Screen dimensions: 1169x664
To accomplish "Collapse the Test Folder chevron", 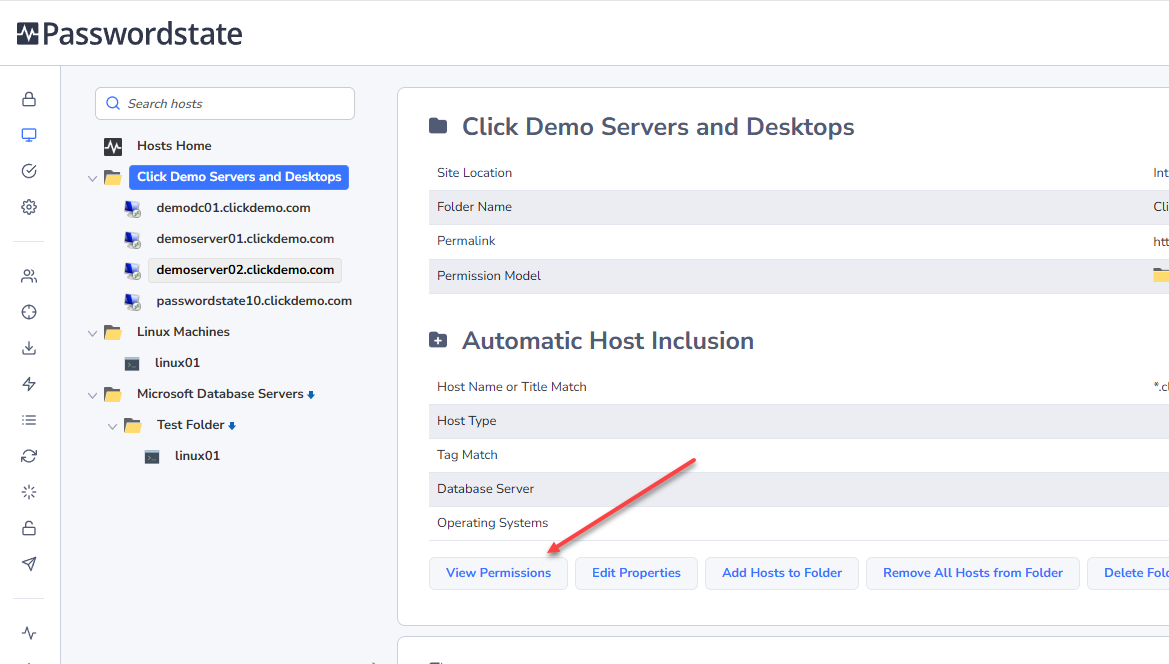I will (x=113, y=426).
